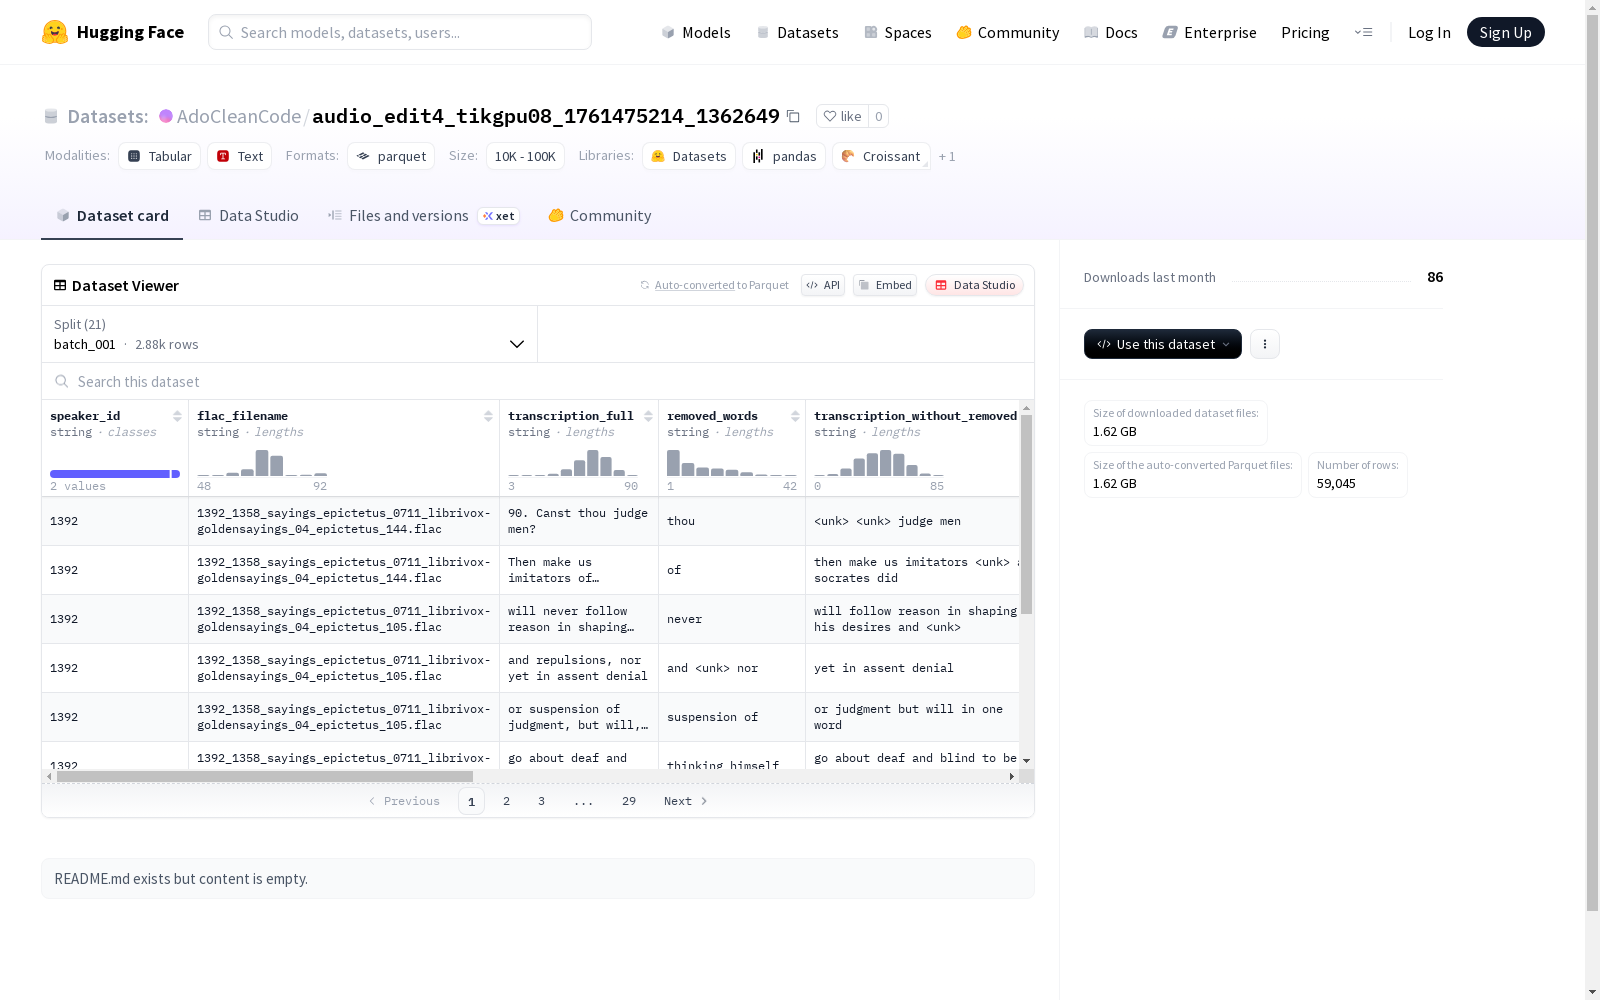
Task: Click the Croissant library tag
Action: [x=881, y=156]
